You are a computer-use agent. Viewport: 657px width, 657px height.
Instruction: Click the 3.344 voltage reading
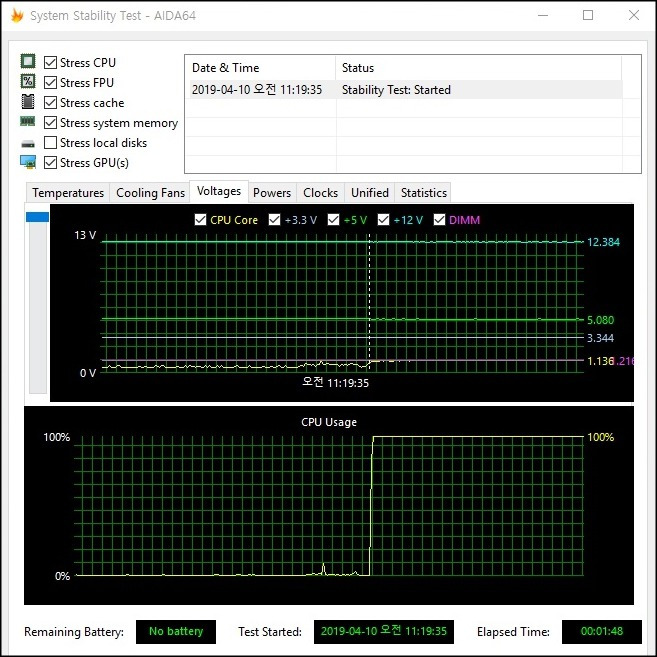click(600, 338)
